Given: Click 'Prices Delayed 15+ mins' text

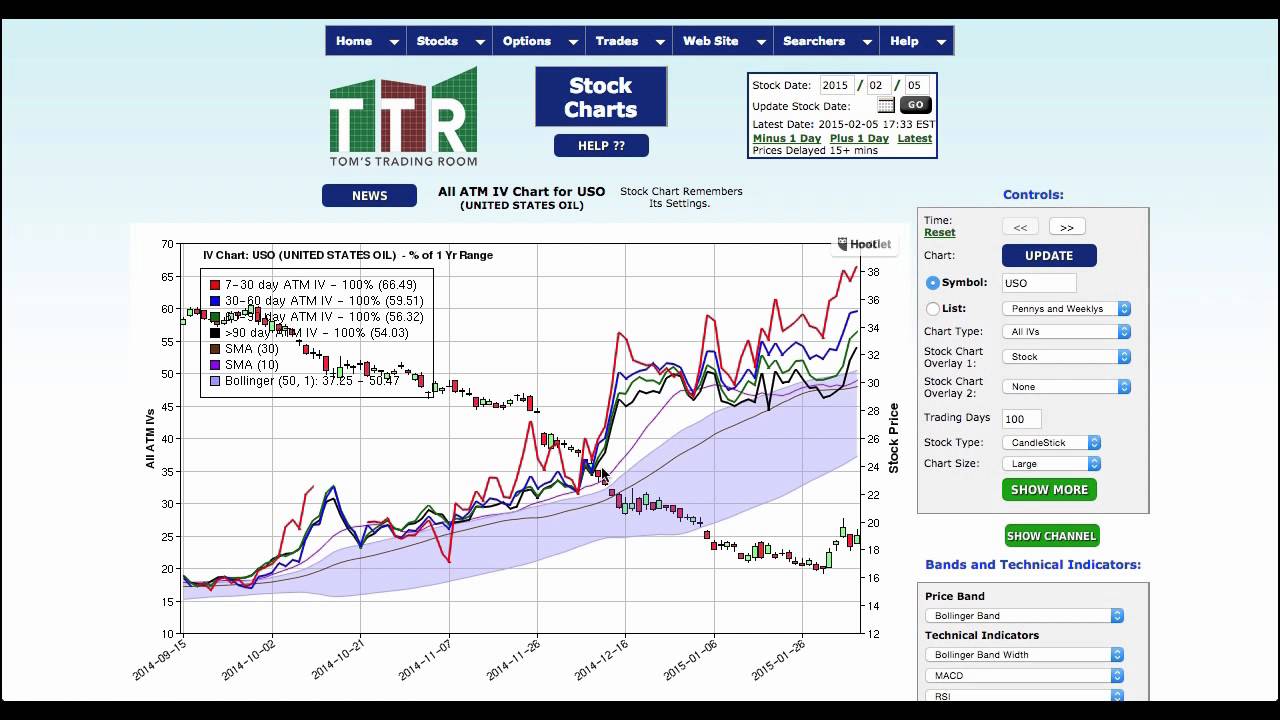Looking at the screenshot, I should click(x=815, y=151).
